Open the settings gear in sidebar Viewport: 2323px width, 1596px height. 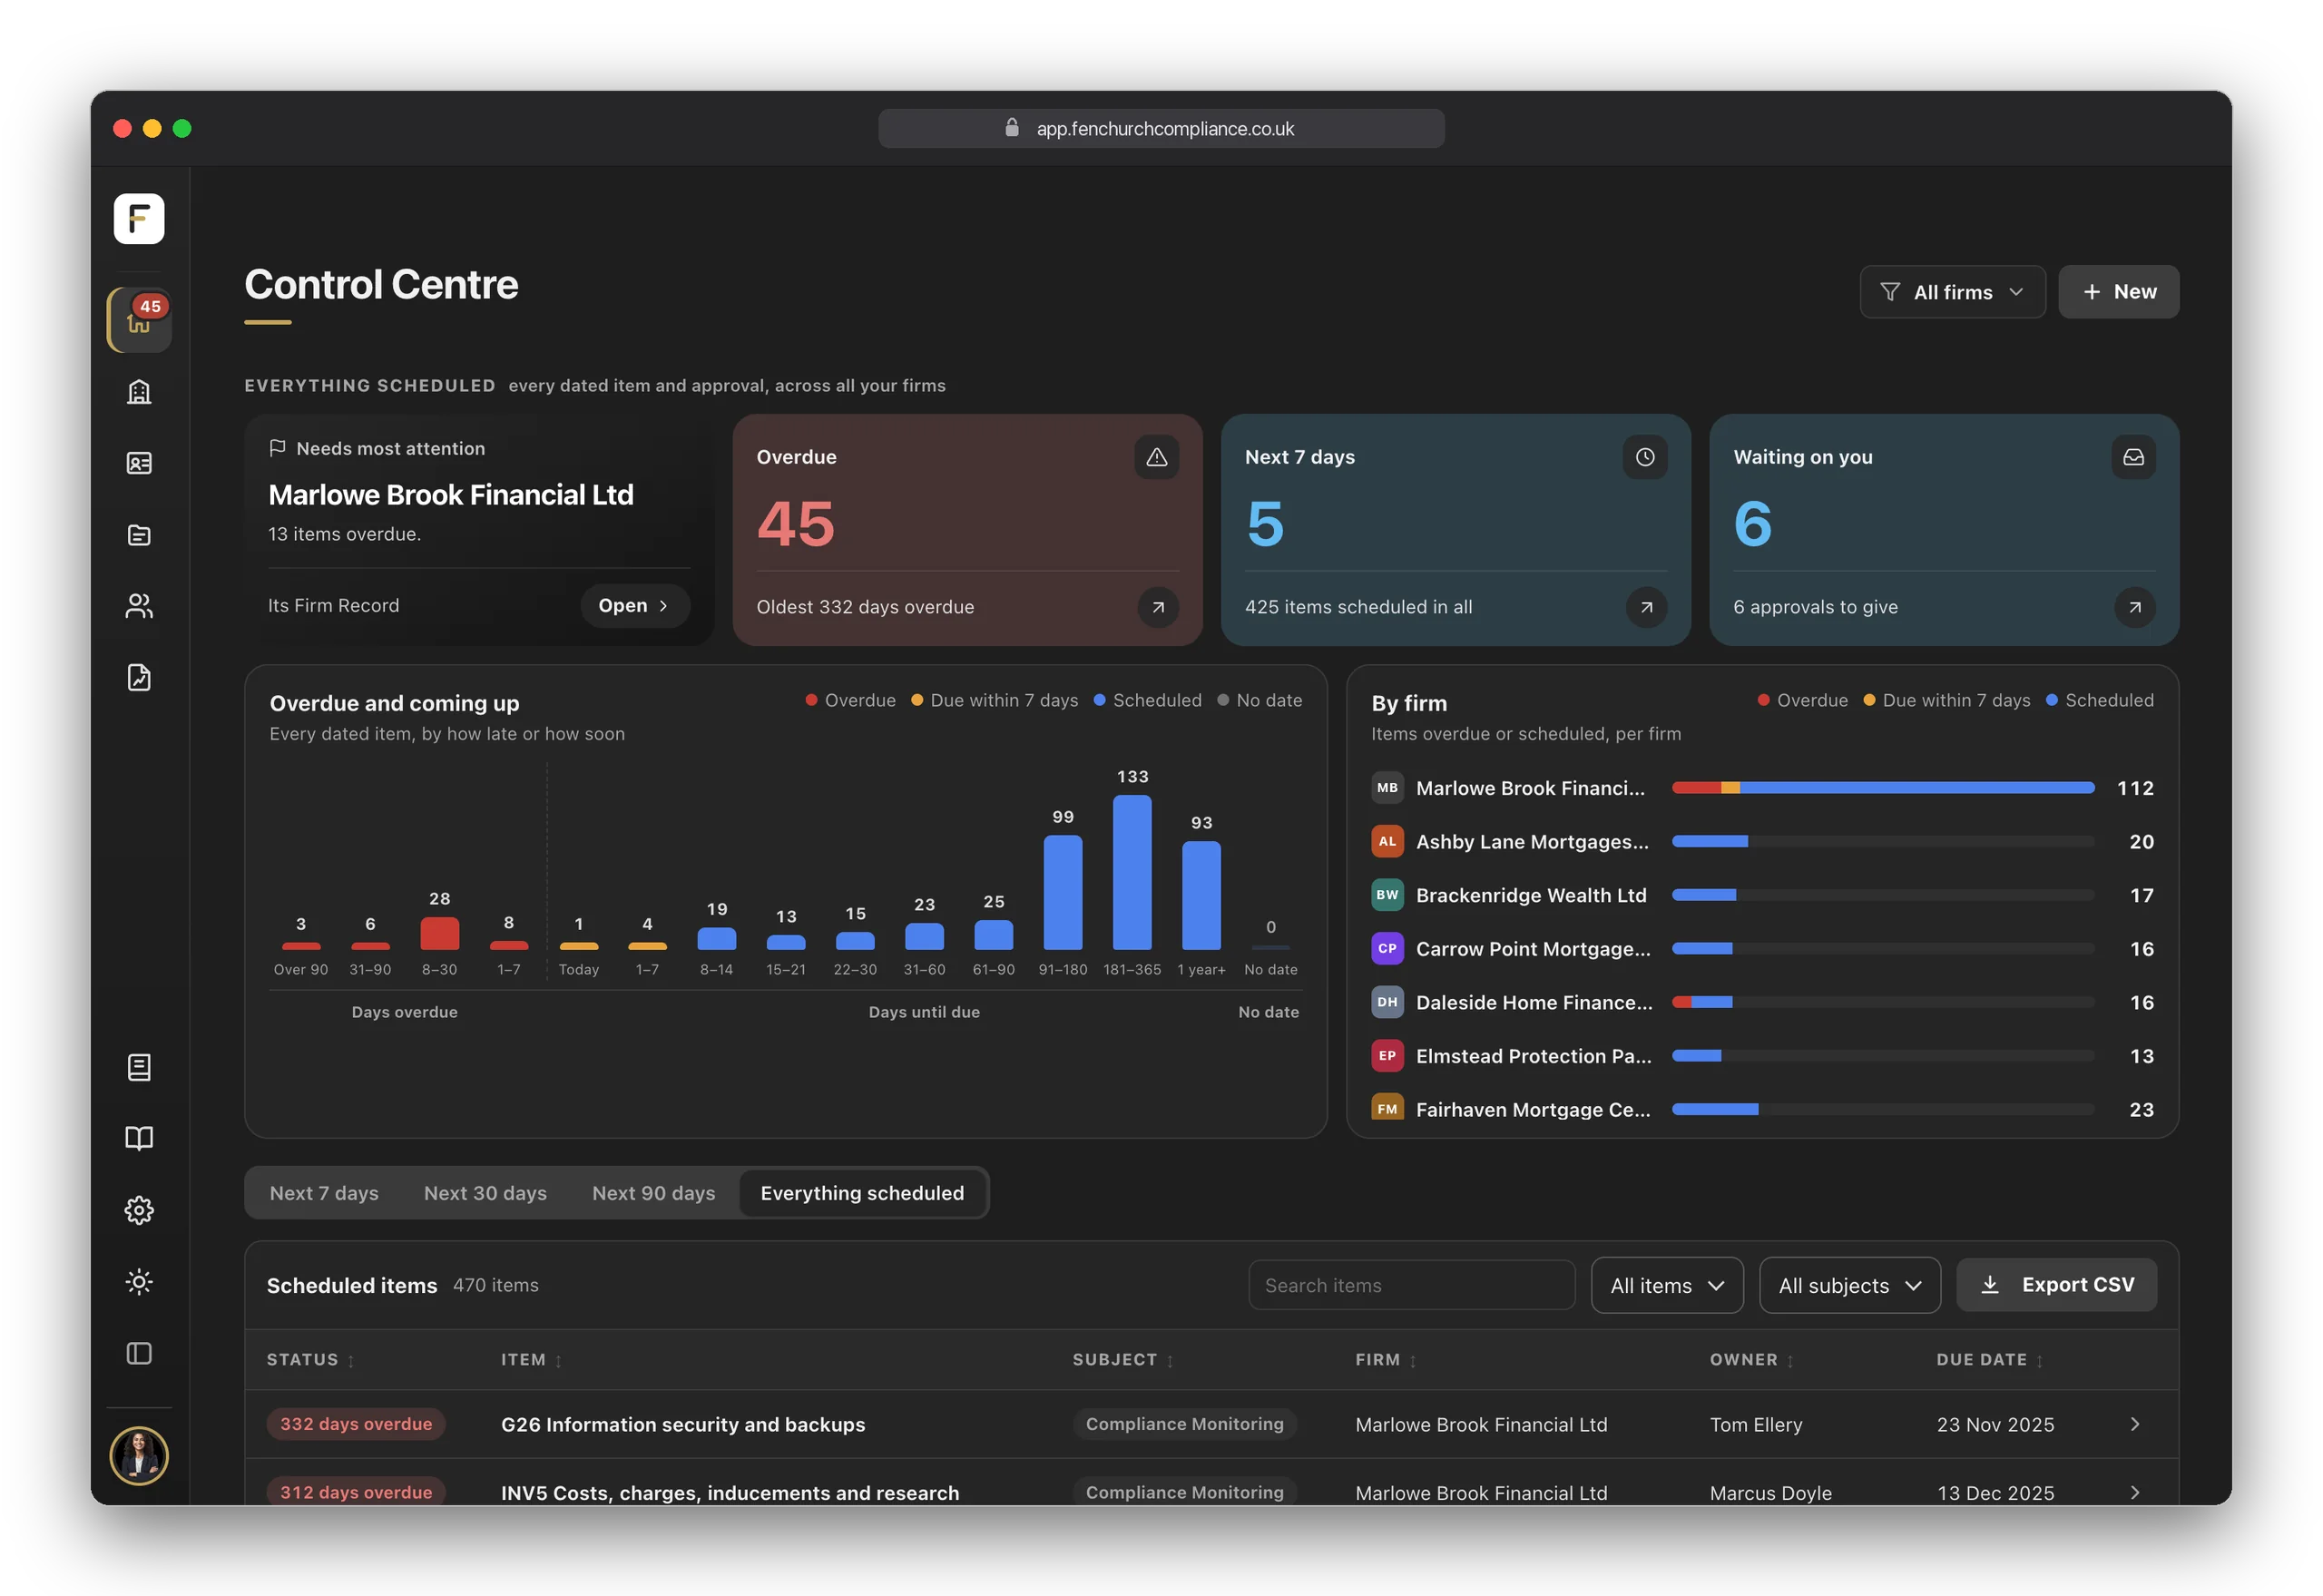click(139, 1210)
